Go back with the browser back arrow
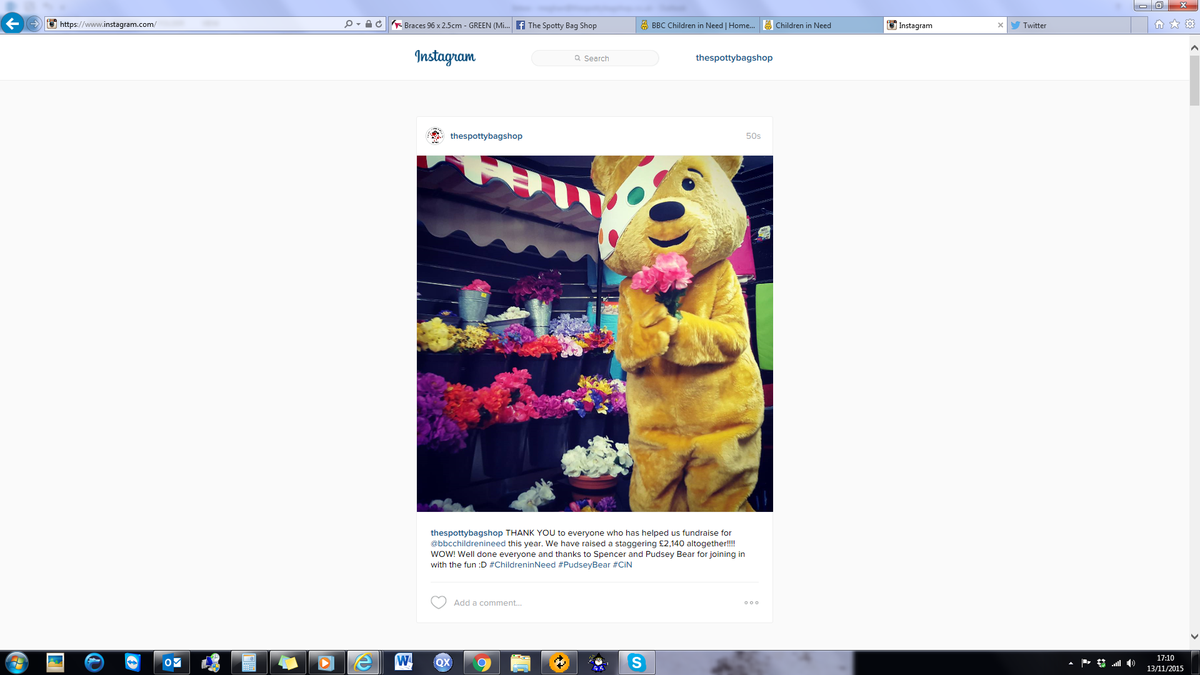 pos(14,25)
